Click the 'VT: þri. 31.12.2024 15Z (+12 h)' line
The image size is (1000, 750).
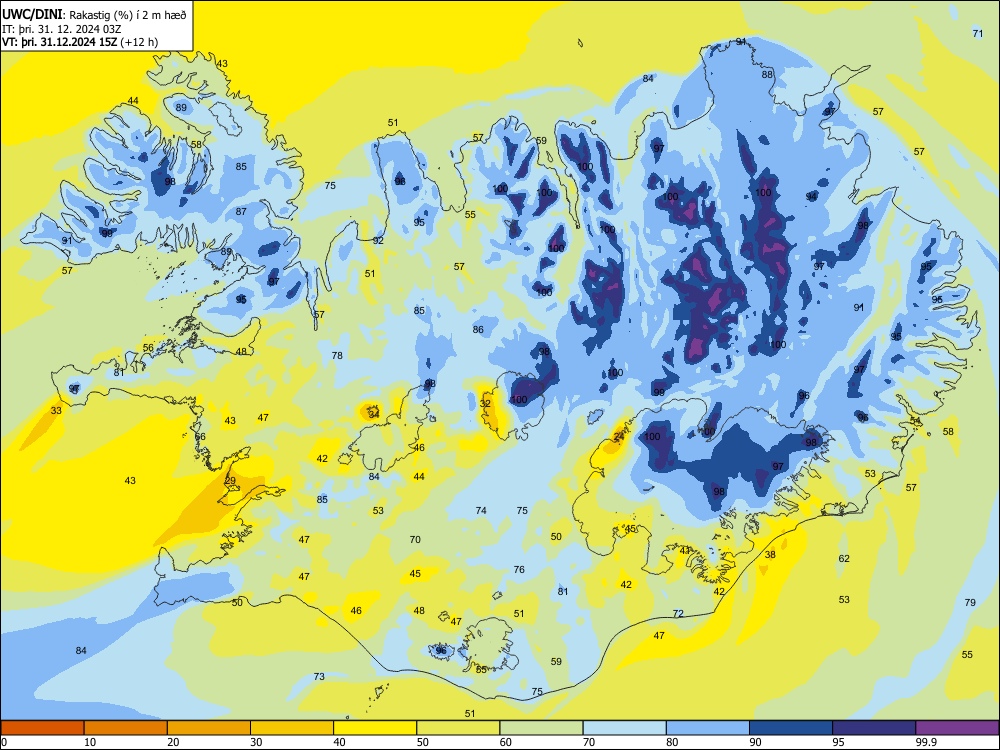pyautogui.click(x=80, y=42)
